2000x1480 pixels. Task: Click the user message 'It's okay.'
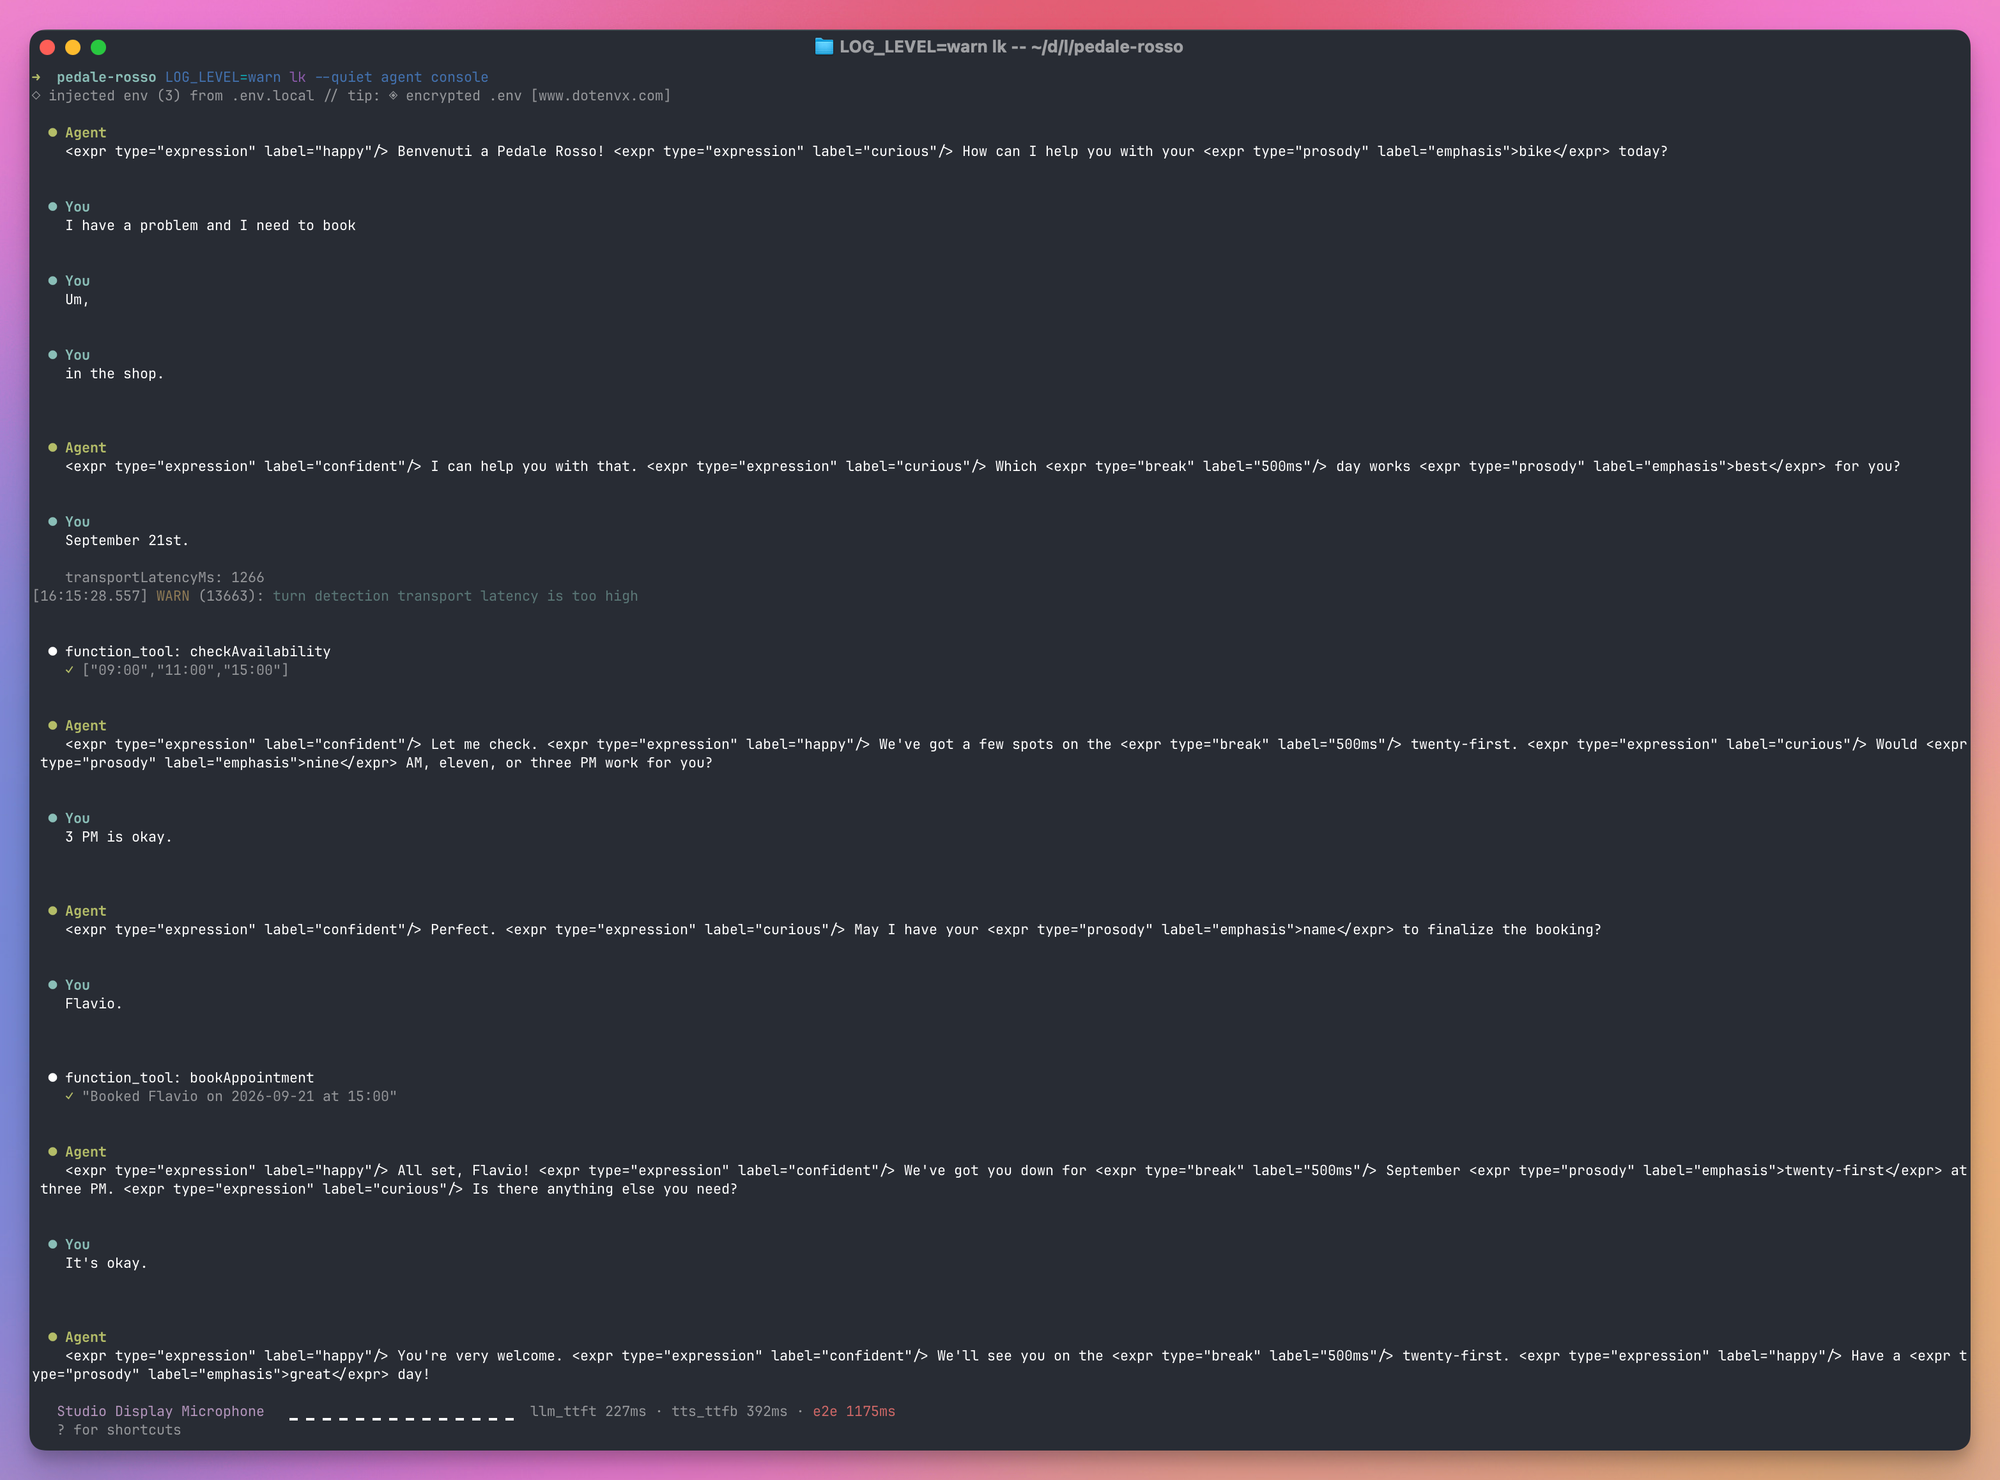pyautogui.click(x=106, y=1263)
